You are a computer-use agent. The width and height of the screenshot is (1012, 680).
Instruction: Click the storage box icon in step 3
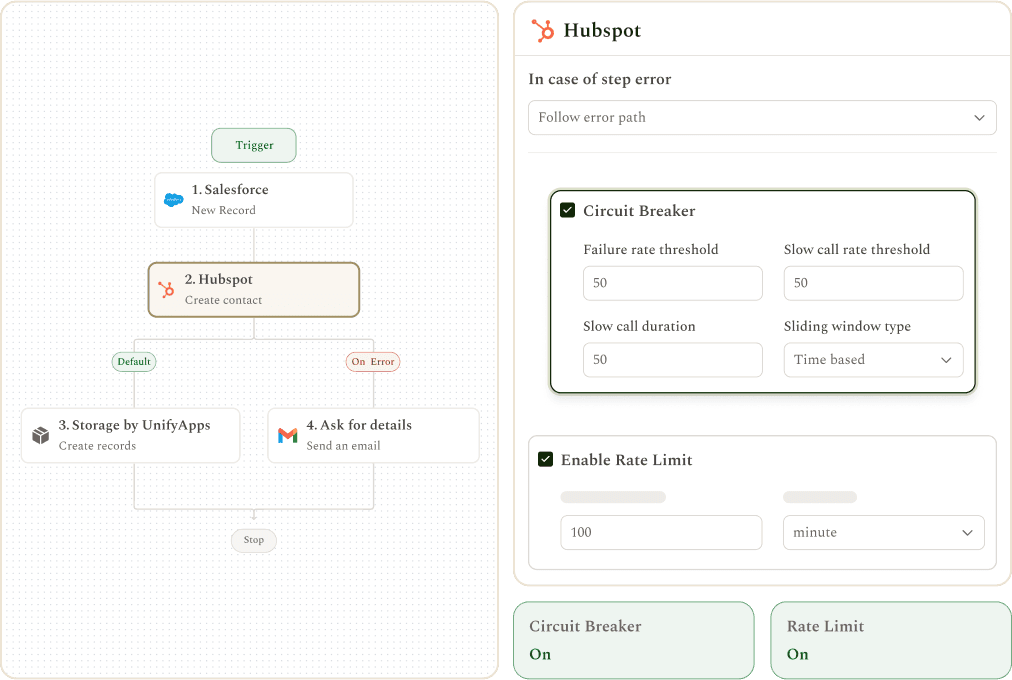[x=41, y=435]
